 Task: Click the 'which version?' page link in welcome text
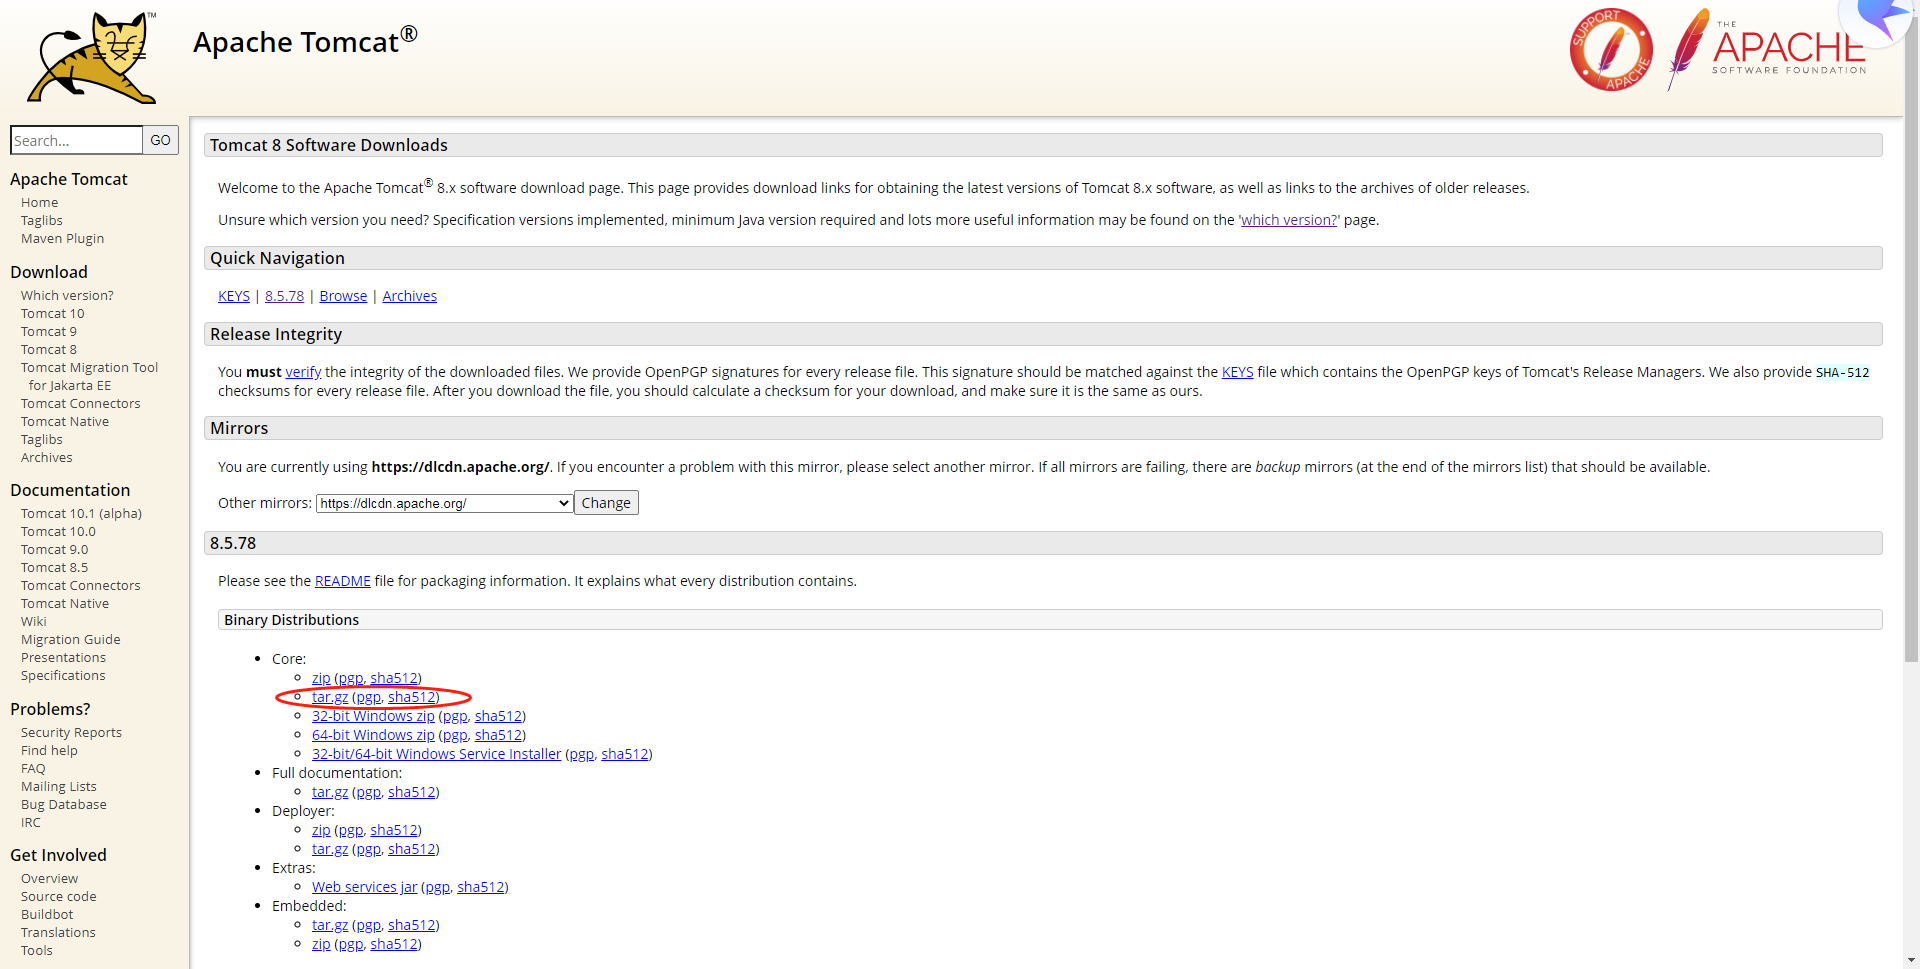(x=1288, y=220)
